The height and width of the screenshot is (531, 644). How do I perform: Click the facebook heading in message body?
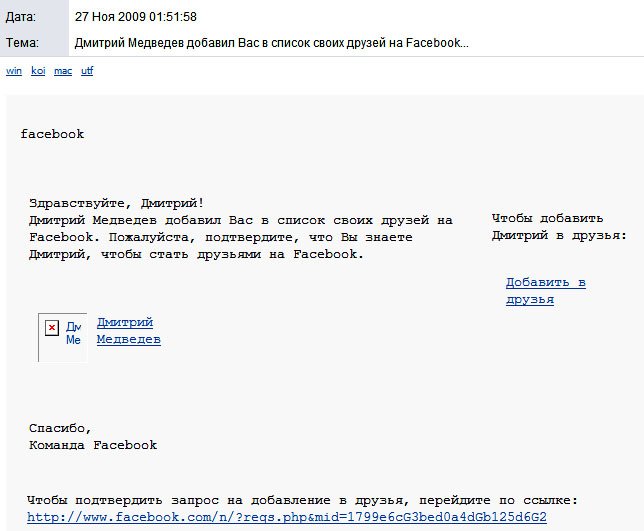(x=52, y=134)
